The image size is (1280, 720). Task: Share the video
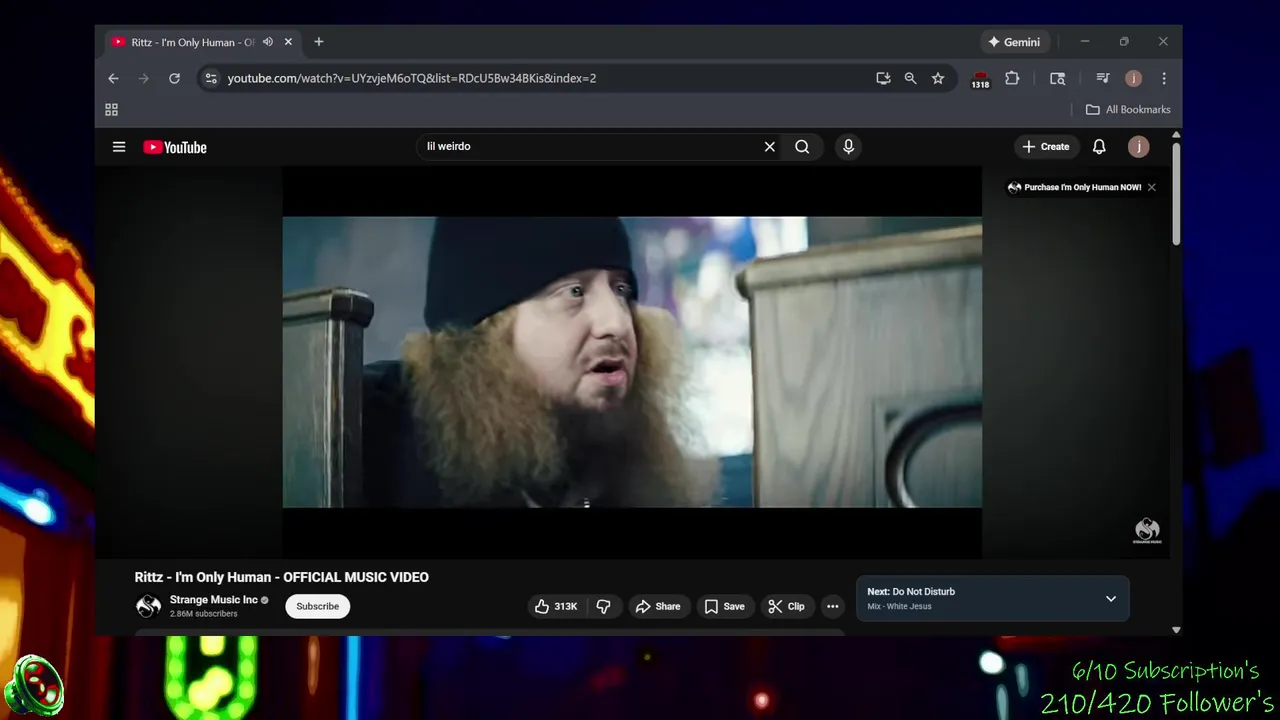click(x=658, y=606)
